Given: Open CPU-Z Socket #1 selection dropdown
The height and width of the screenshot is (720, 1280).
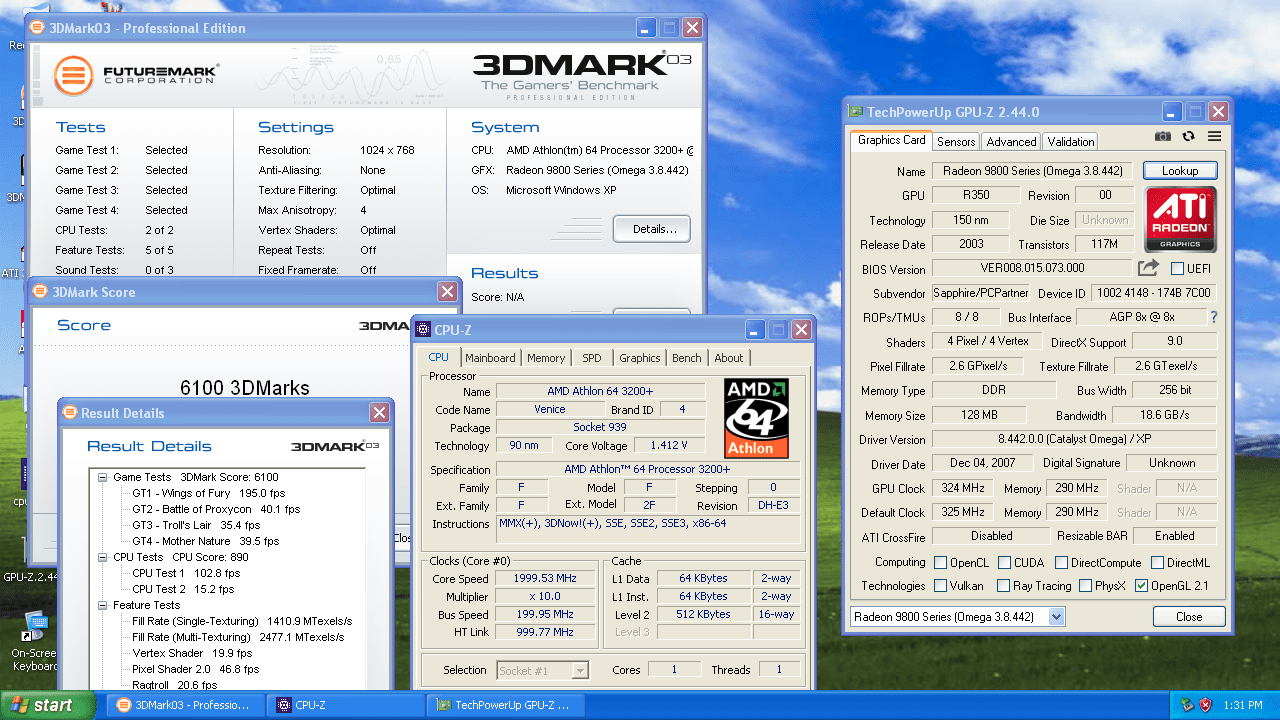Looking at the screenshot, I should click(580, 670).
